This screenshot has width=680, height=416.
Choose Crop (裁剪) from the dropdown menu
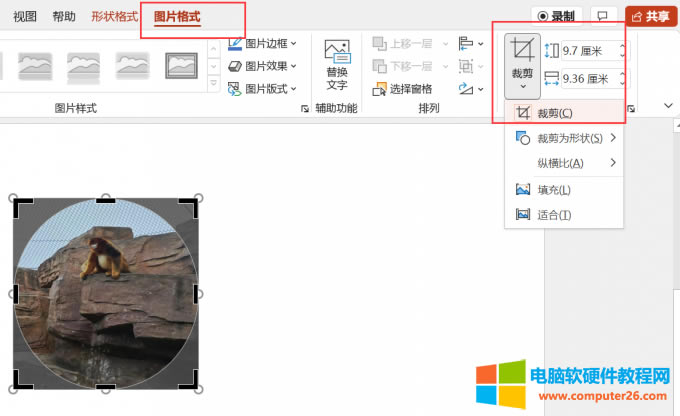click(x=554, y=113)
